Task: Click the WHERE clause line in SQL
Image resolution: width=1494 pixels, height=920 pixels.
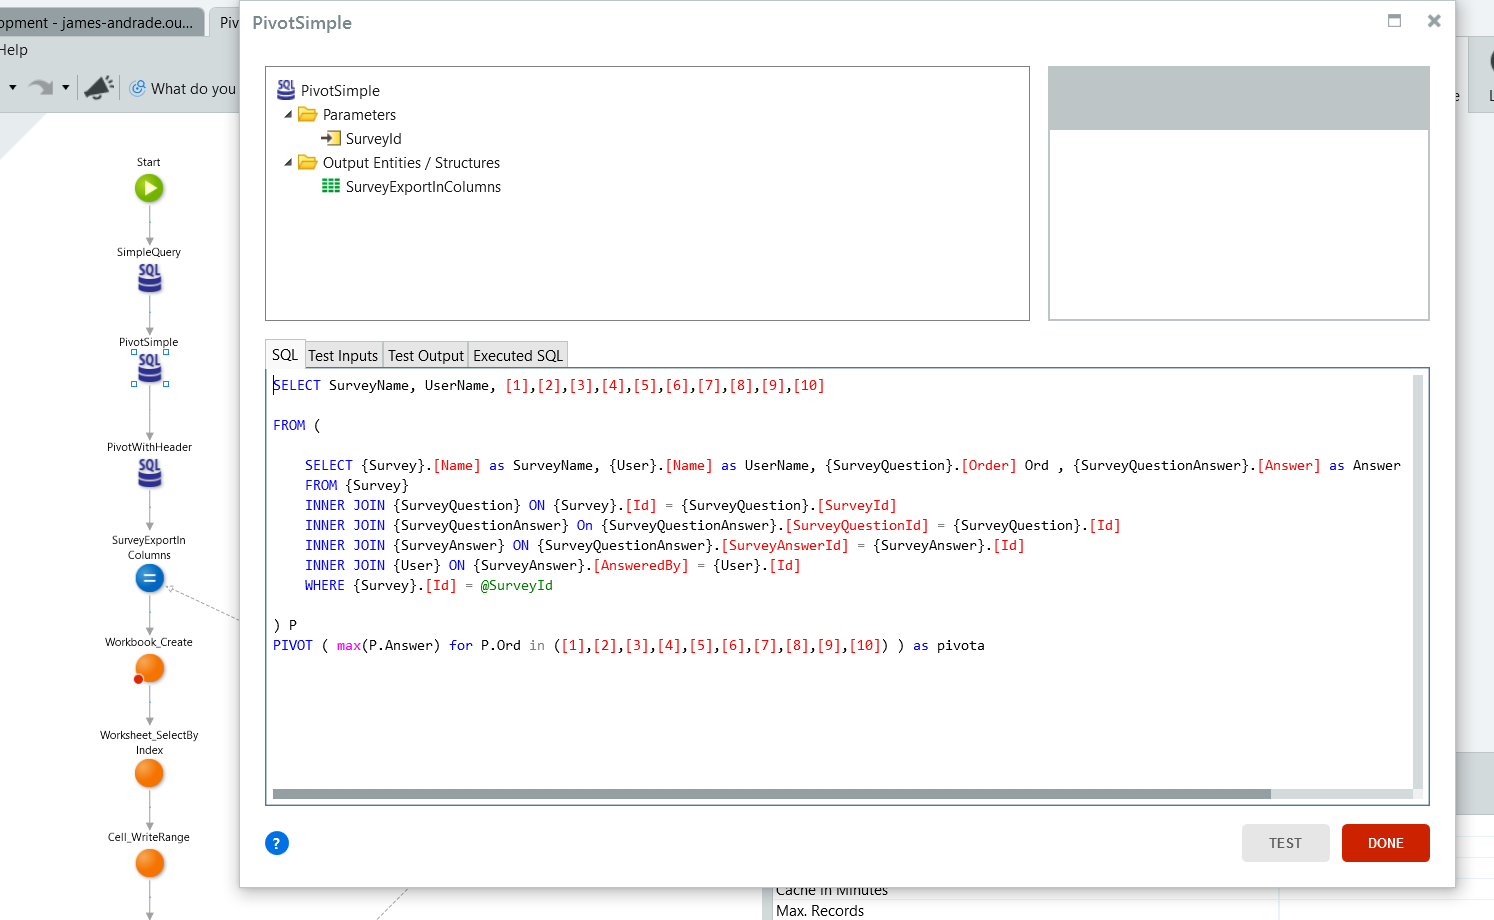Action: click(428, 585)
